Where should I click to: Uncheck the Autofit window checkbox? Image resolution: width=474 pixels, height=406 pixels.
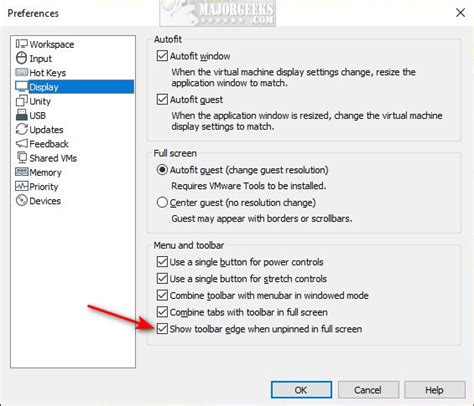(x=162, y=56)
